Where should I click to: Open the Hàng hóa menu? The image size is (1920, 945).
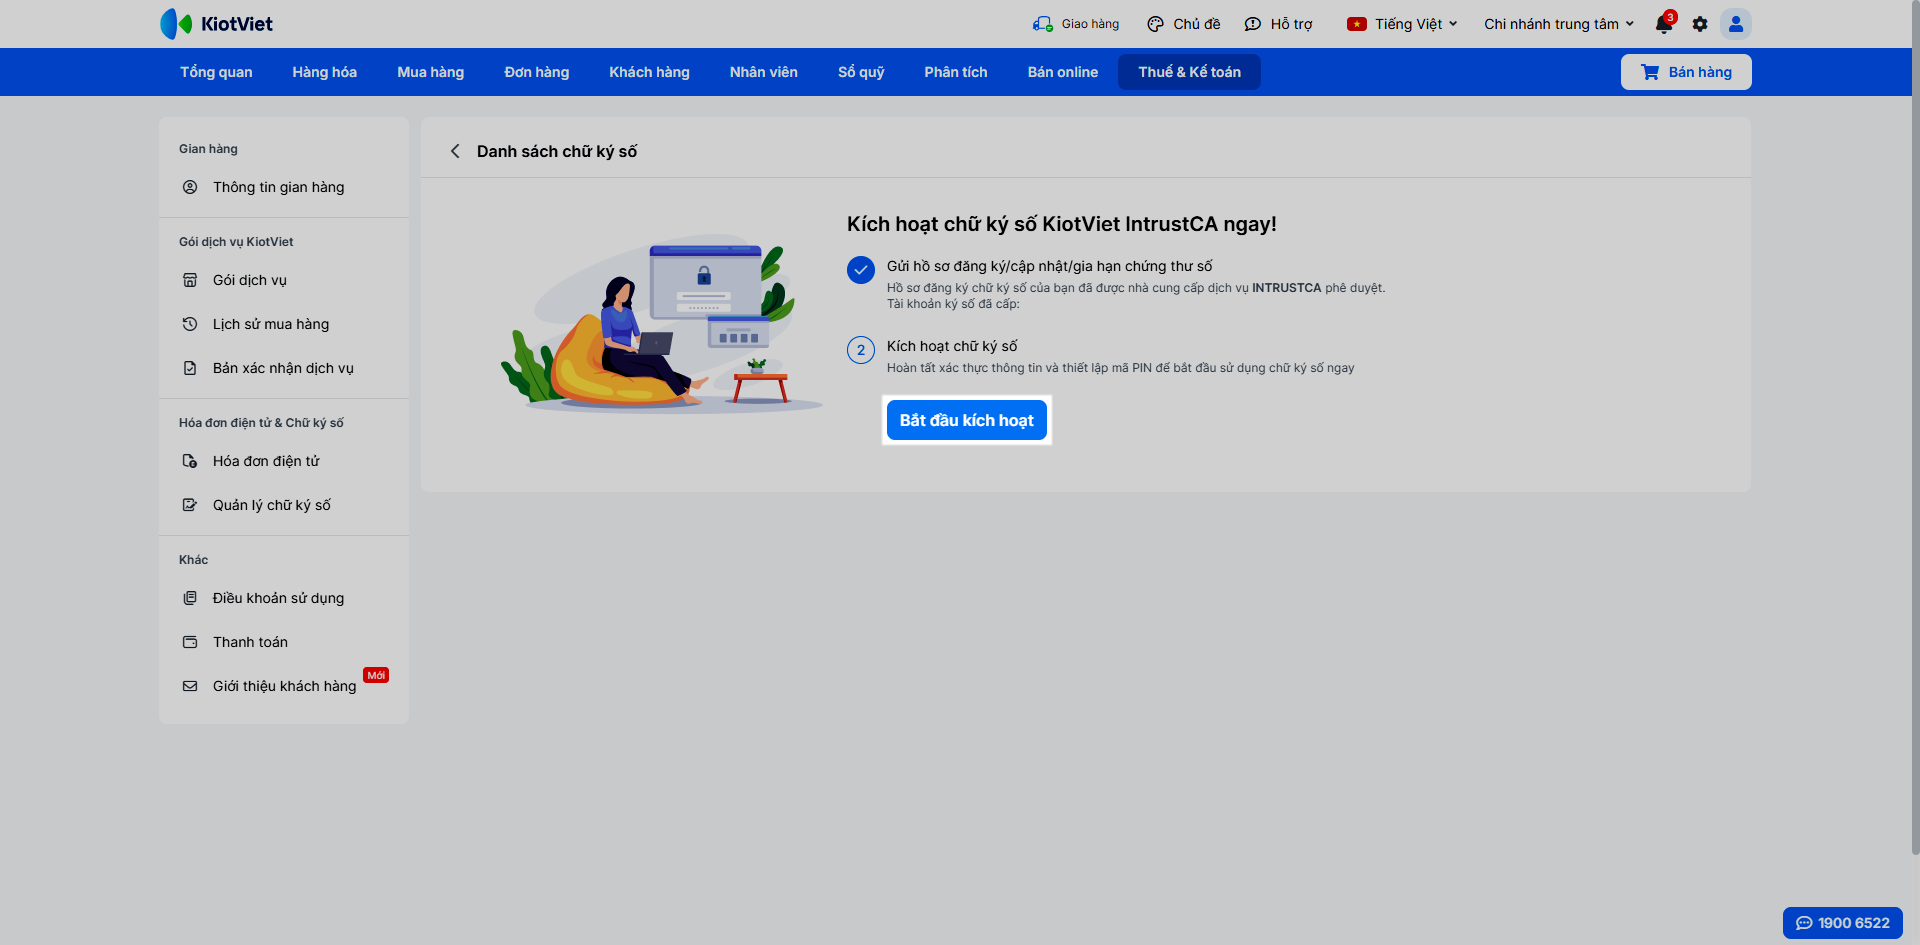click(x=325, y=72)
